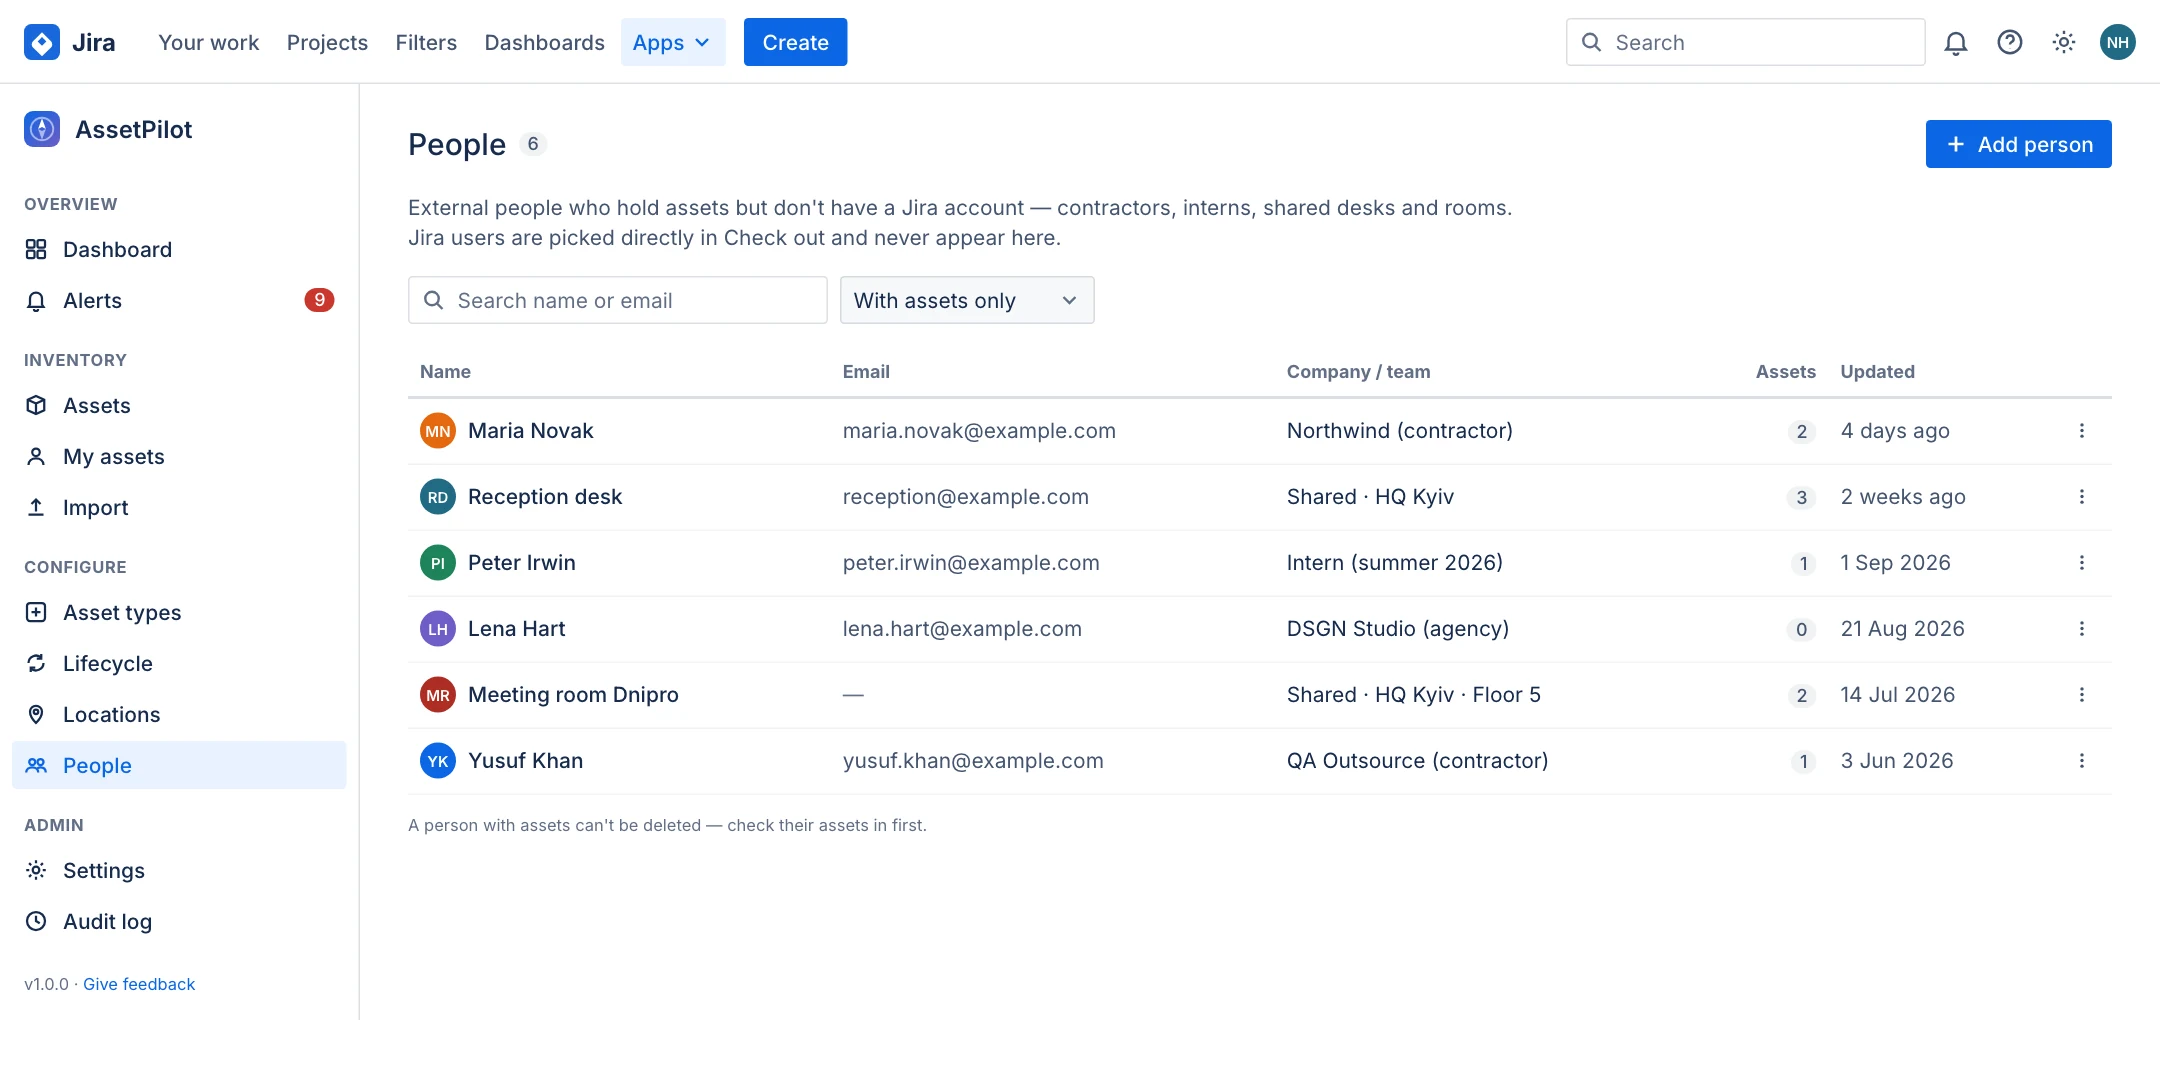This screenshot has width=2160, height=1080.
Task: Open row actions menu for Meeting room Dnipro
Action: [x=2081, y=695]
